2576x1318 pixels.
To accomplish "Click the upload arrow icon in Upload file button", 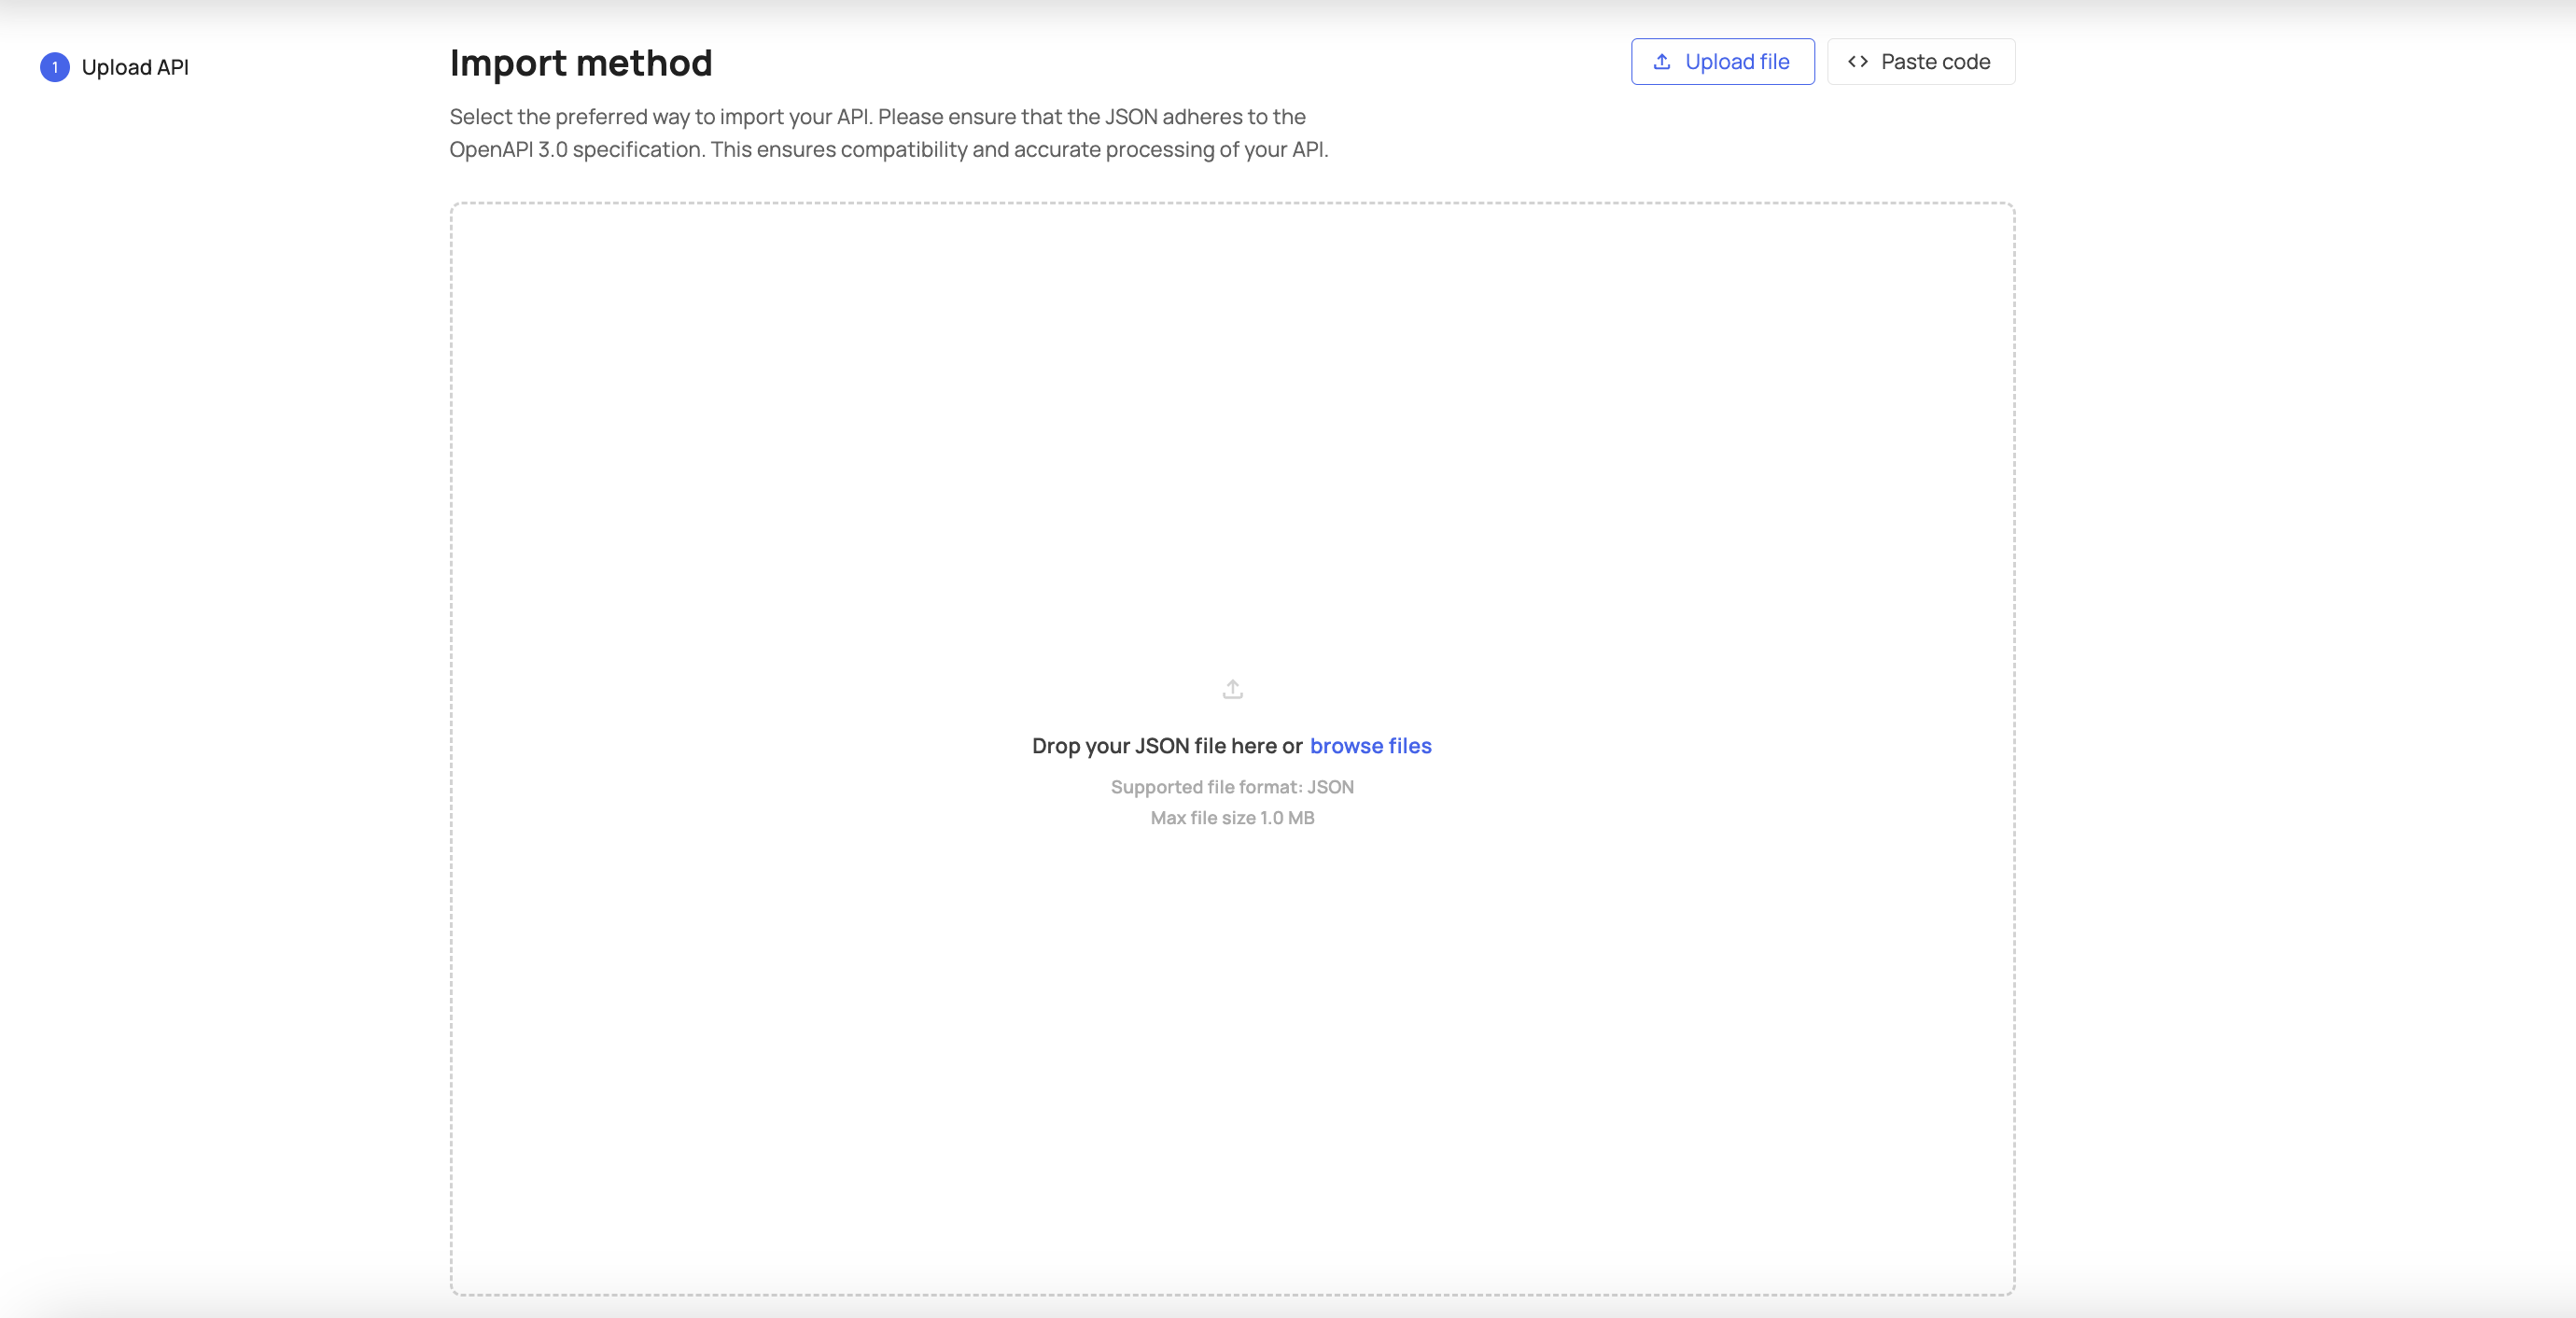I will coord(1661,62).
